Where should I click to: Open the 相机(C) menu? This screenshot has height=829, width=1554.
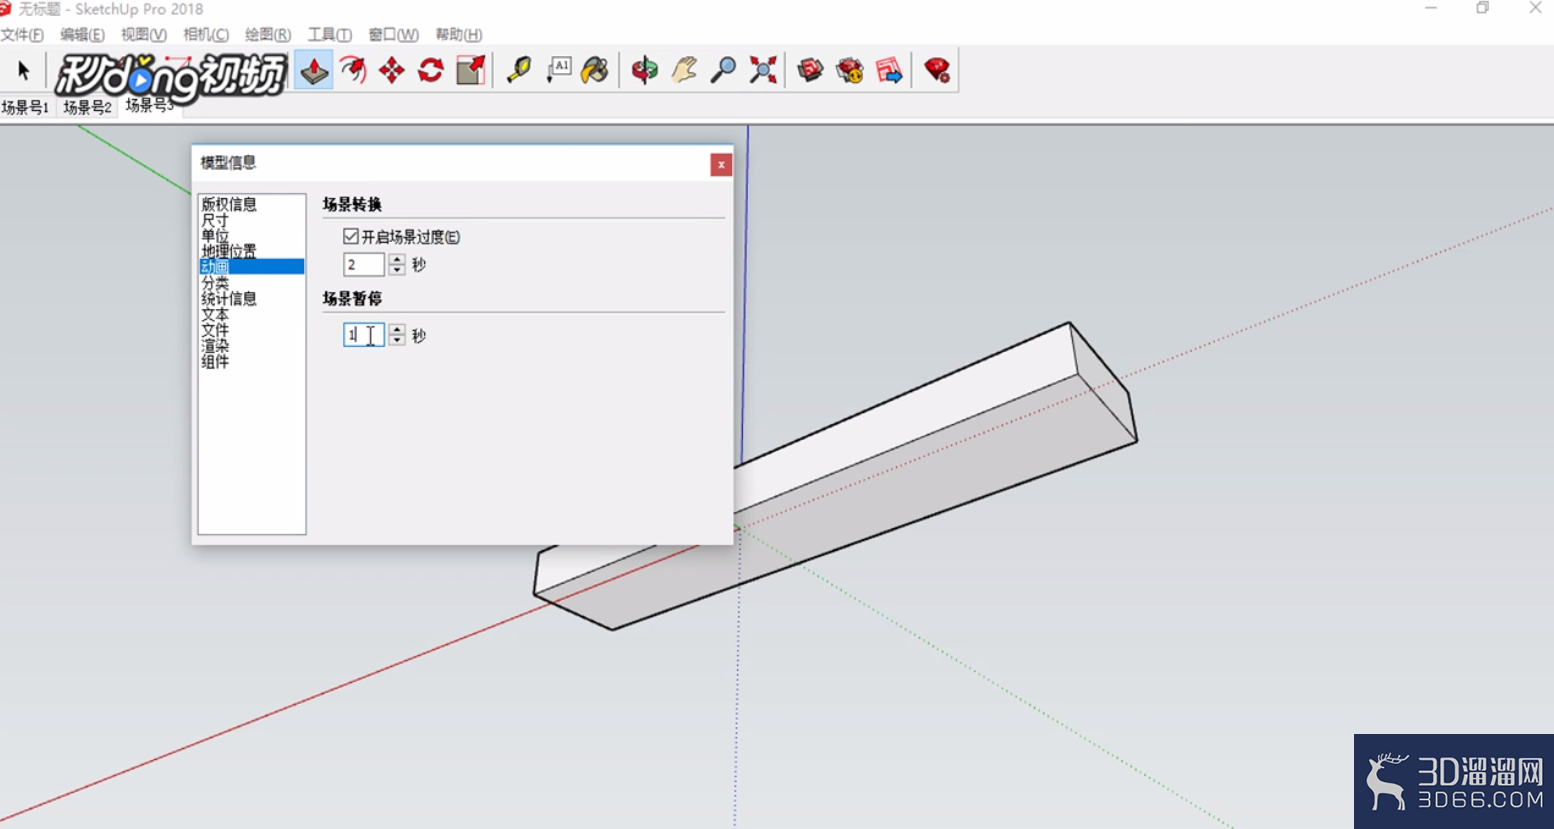tap(206, 35)
